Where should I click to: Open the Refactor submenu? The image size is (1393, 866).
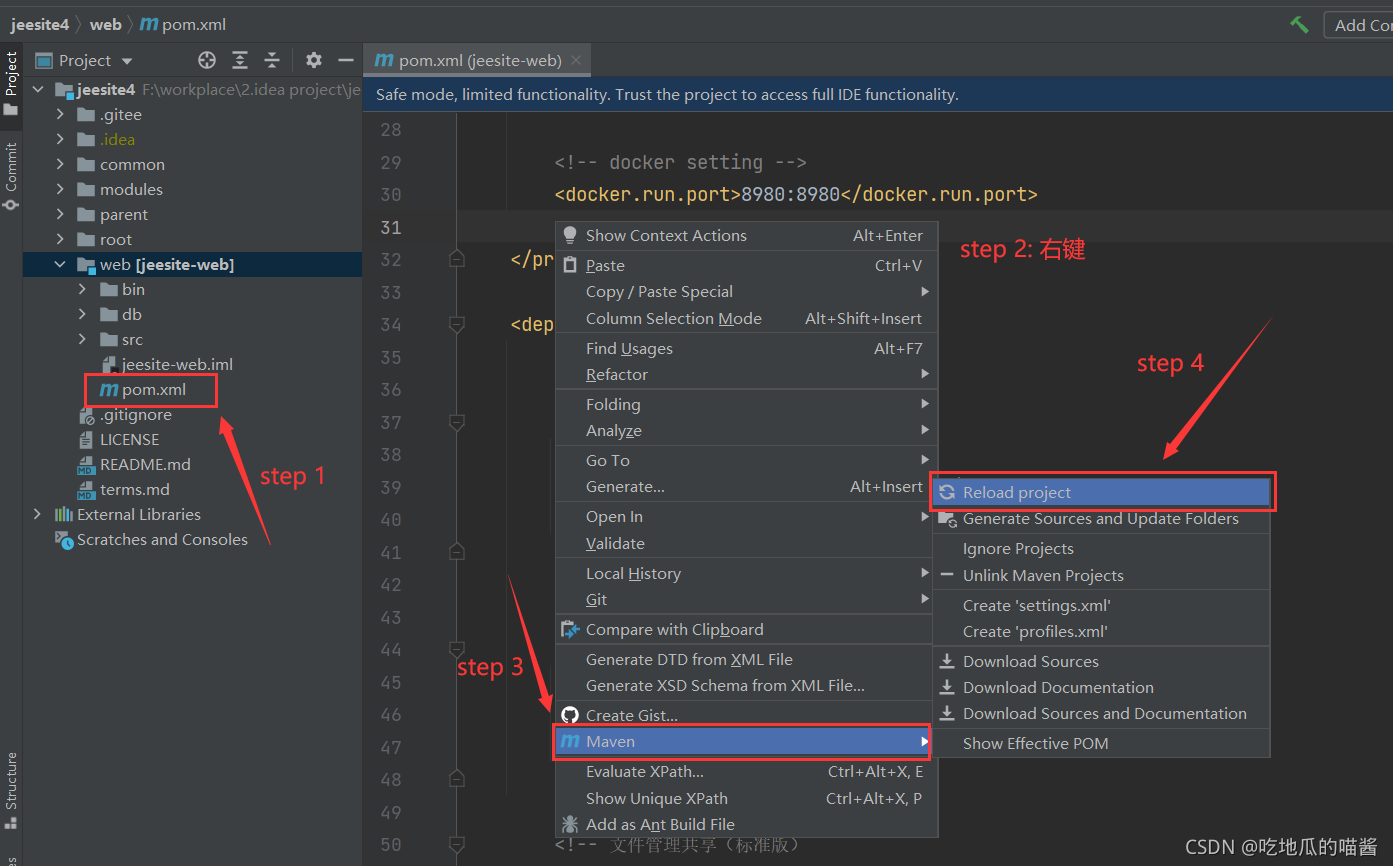(x=746, y=374)
